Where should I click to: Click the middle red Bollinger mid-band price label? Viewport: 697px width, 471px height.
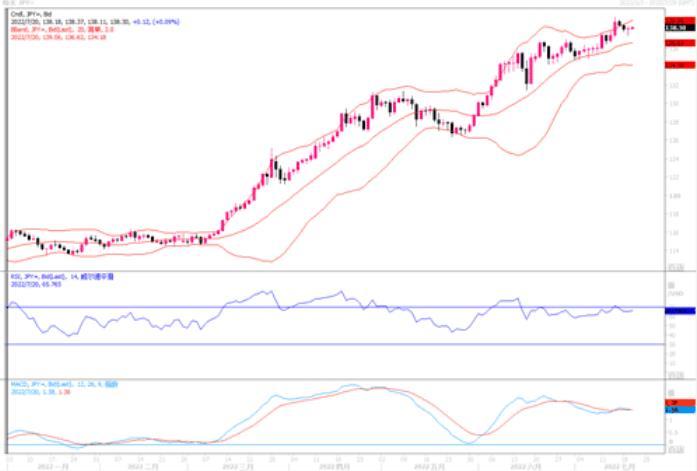coord(680,43)
